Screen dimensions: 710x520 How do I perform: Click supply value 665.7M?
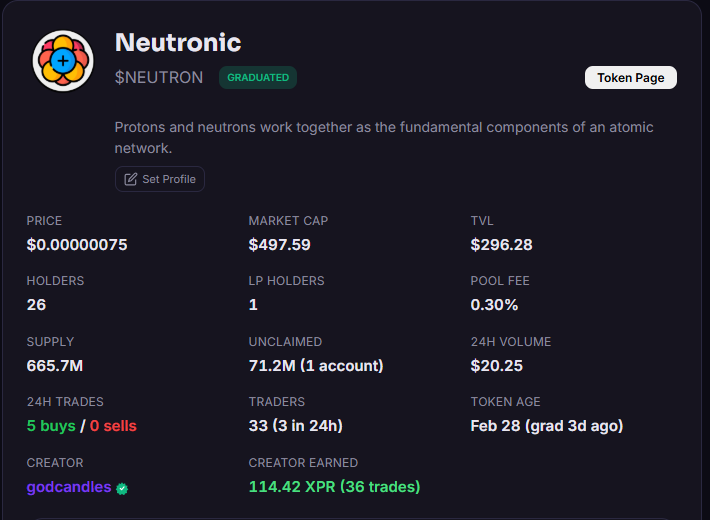click(x=55, y=366)
